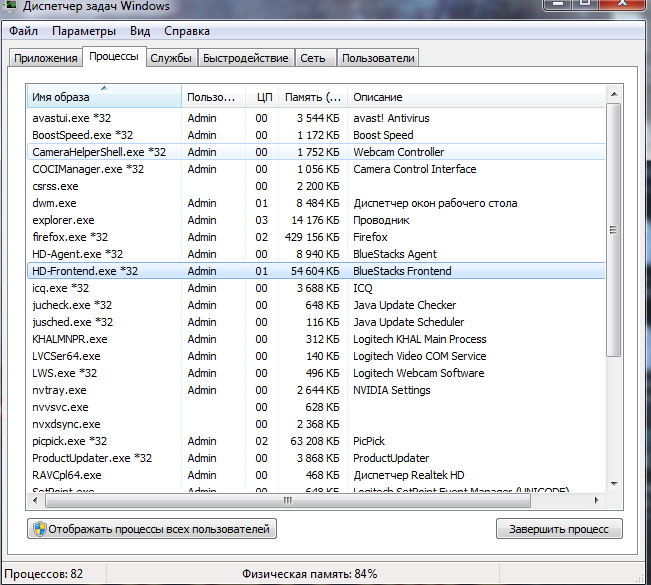The width and height of the screenshot is (651, 585).
Task: Switch to the Службы tab
Action: click(x=171, y=58)
